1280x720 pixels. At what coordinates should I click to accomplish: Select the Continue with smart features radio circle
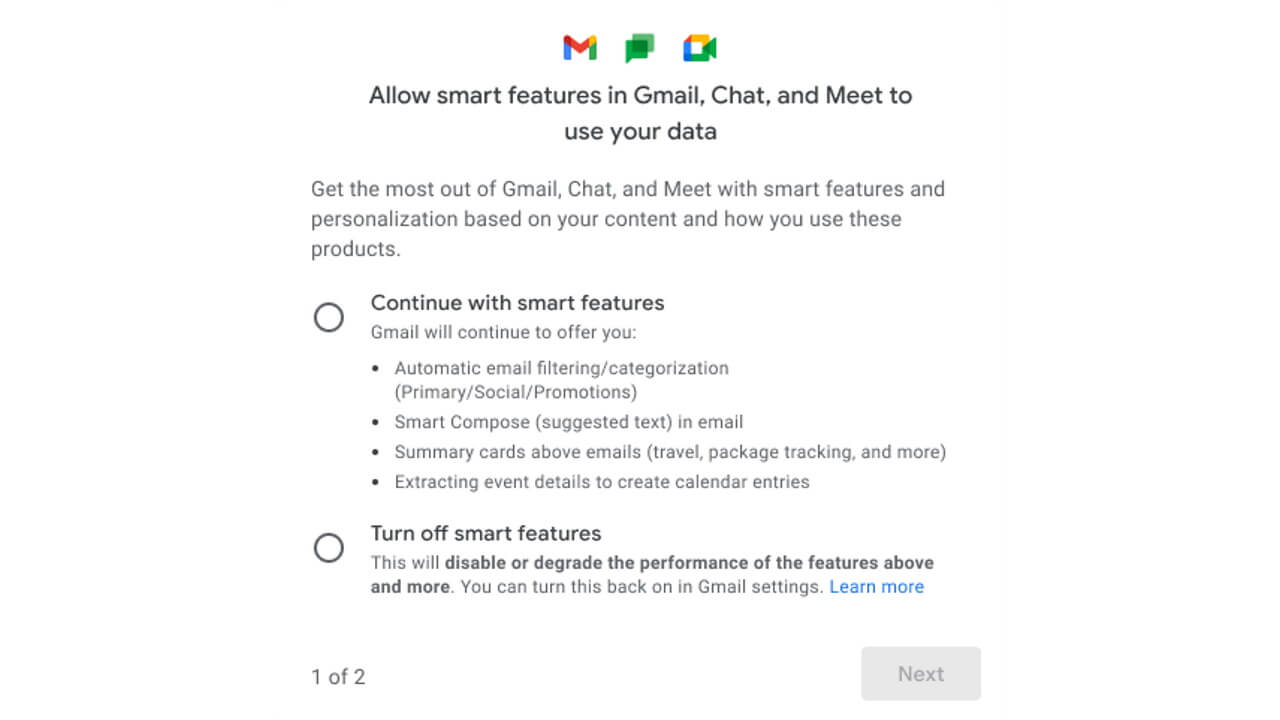coord(329,317)
